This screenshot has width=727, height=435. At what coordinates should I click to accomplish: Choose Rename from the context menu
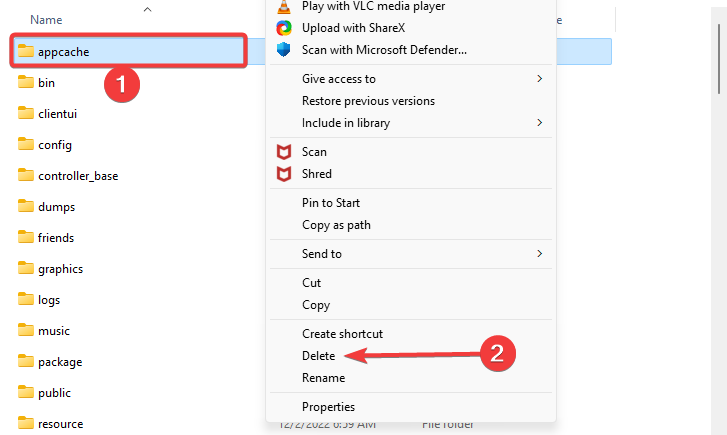pos(324,378)
